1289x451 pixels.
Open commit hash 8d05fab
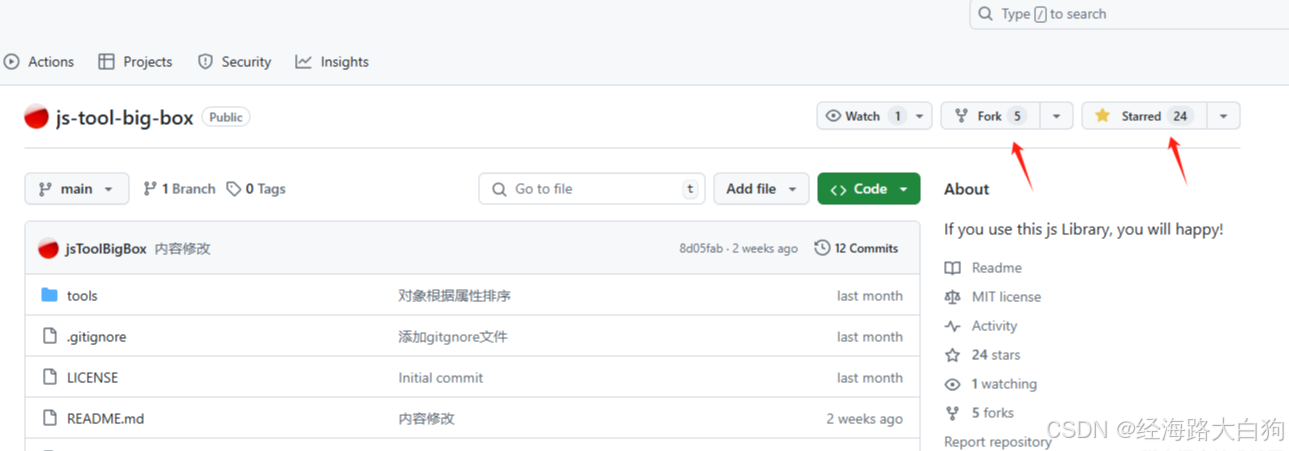pyautogui.click(x=701, y=248)
